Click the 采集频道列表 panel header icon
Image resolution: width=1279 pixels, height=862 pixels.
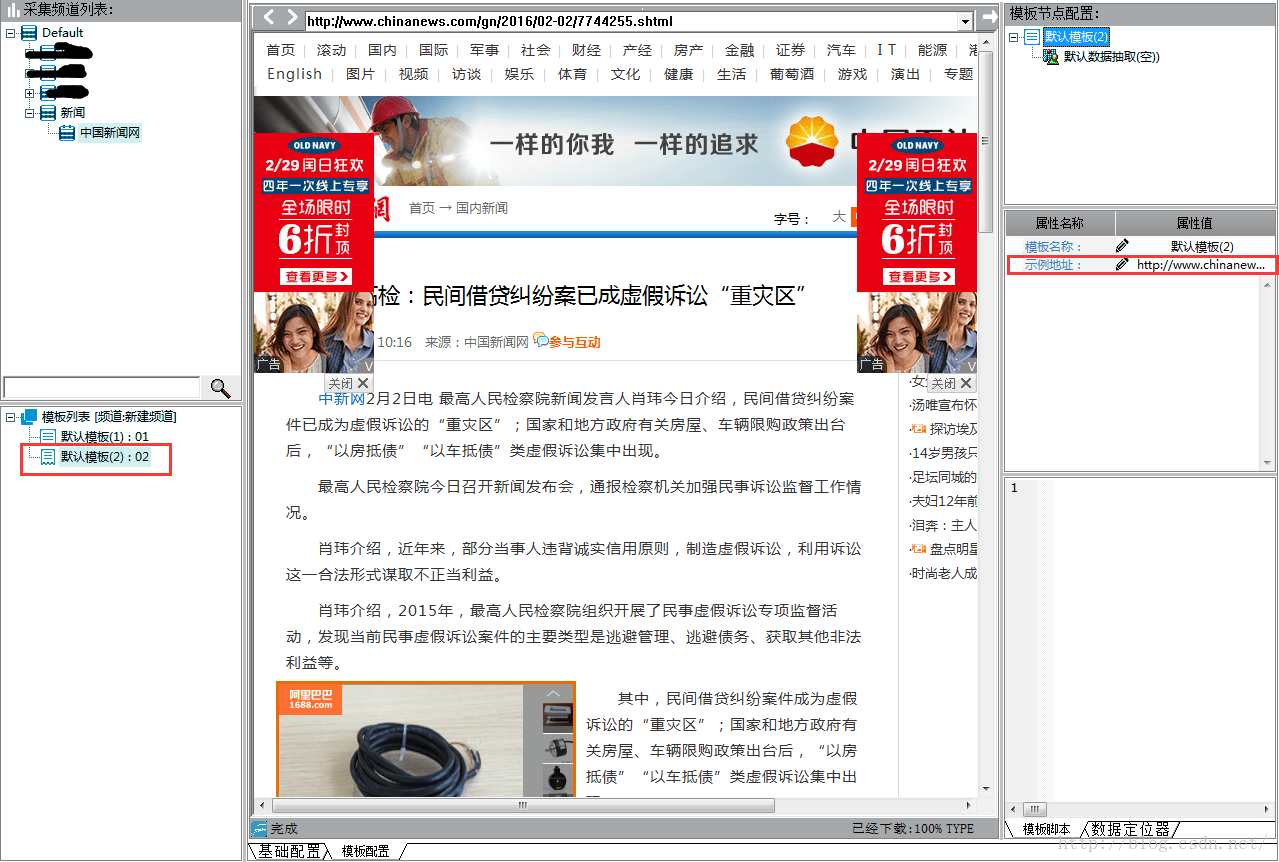point(13,10)
